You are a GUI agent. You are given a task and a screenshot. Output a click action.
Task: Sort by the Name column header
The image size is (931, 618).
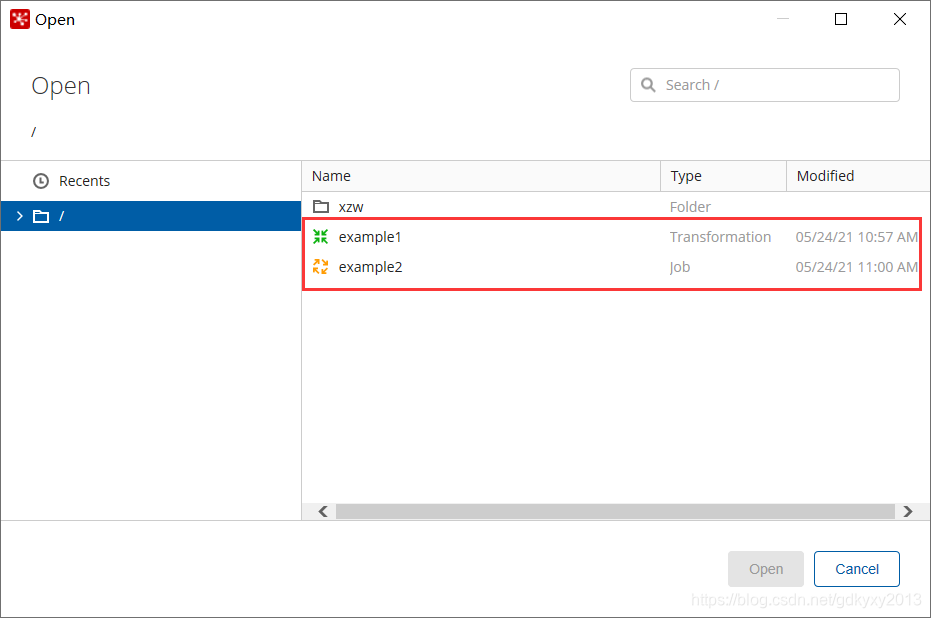pyautogui.click(x=481, y=176)
